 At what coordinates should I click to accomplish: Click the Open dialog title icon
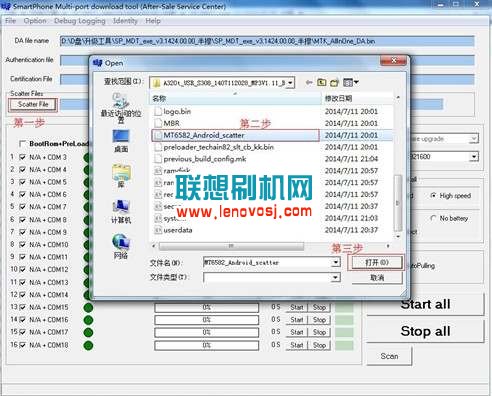point(97,63)
